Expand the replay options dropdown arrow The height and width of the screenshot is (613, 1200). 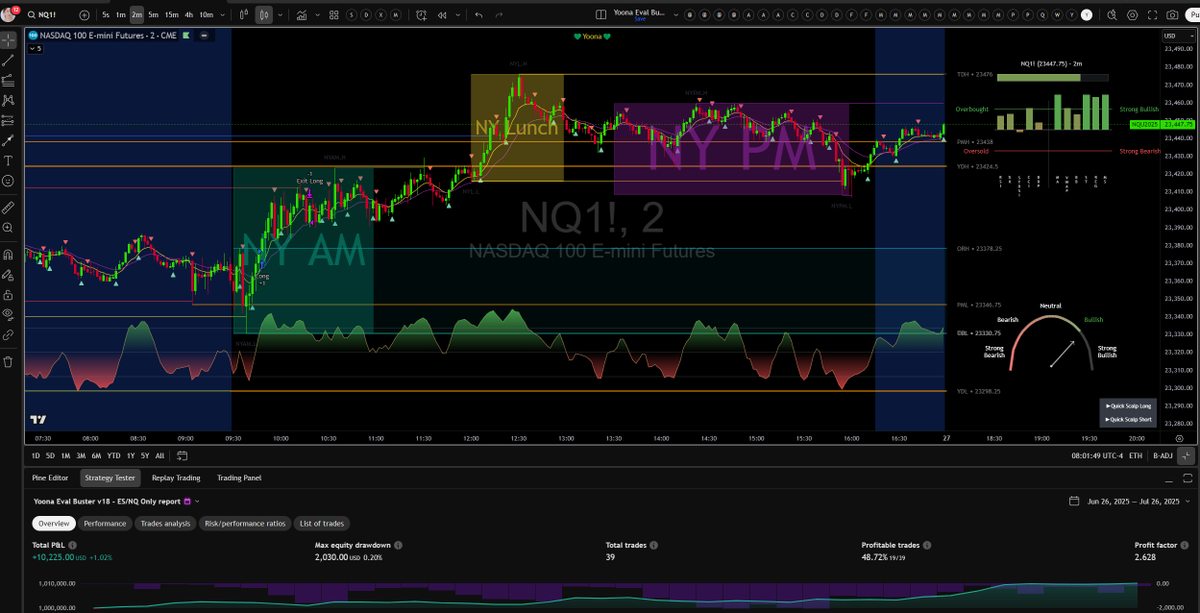coord(459,15)
